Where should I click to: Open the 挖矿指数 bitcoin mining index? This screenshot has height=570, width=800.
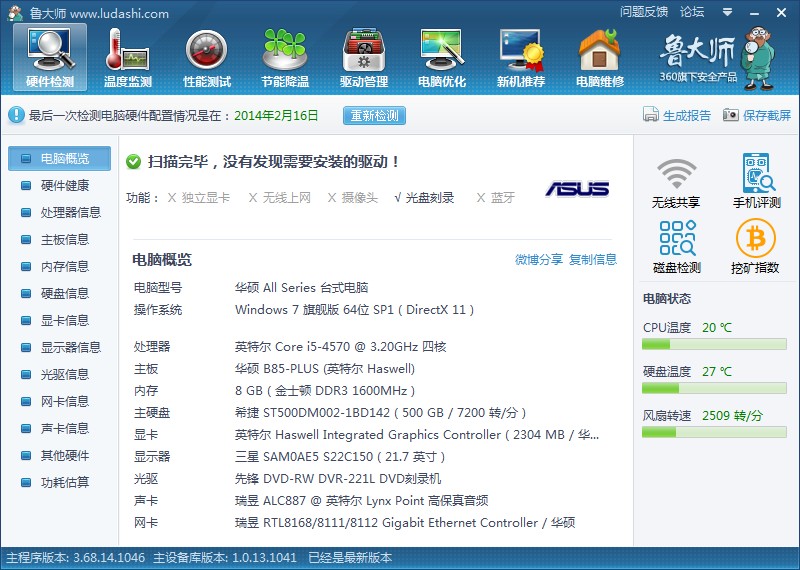(756, 247)
